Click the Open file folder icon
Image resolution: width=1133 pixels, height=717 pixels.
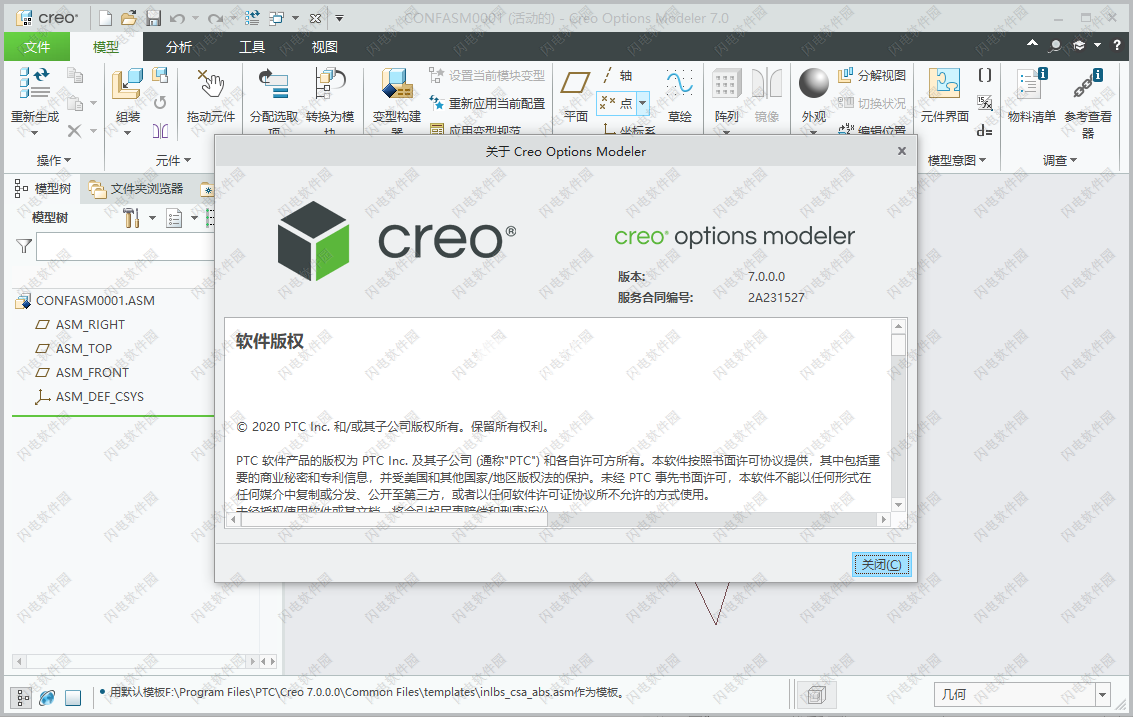coord(129,18)
